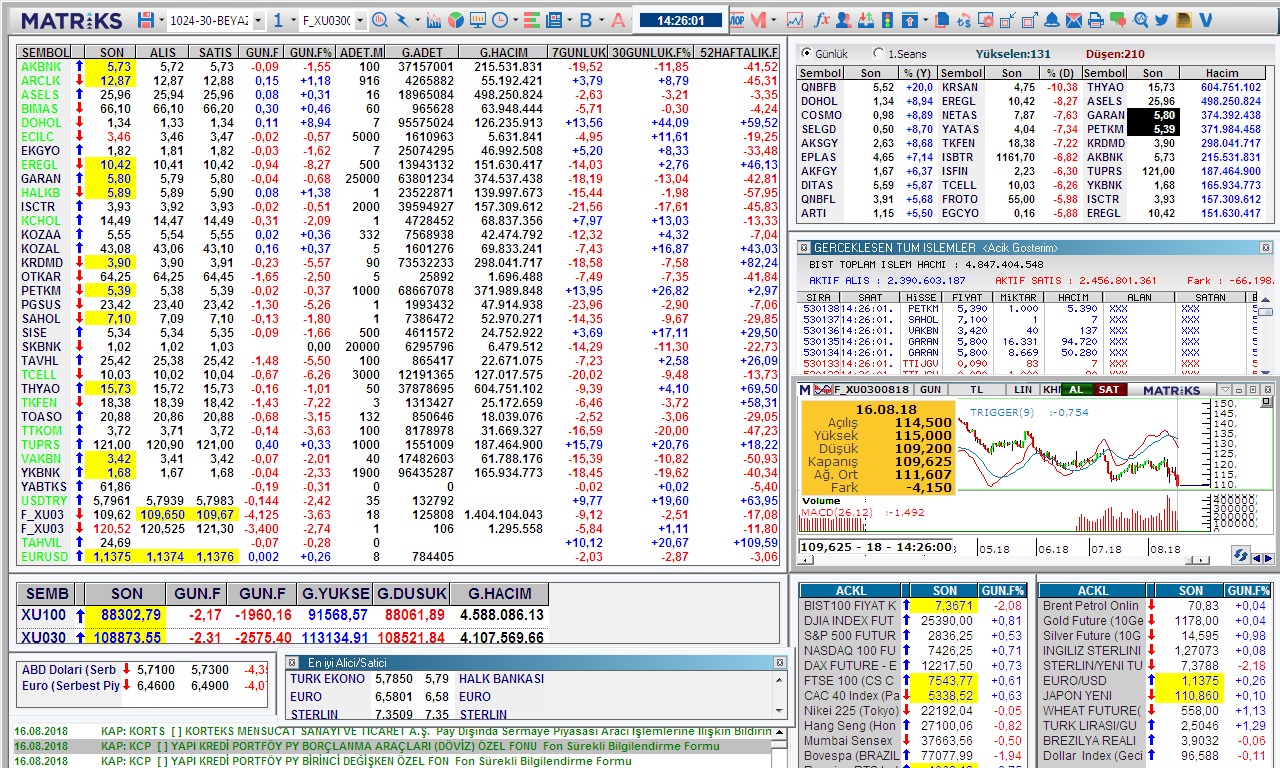Click the news page icon
The width and height of the screenshot is (1280, 768).
point(555,20)
